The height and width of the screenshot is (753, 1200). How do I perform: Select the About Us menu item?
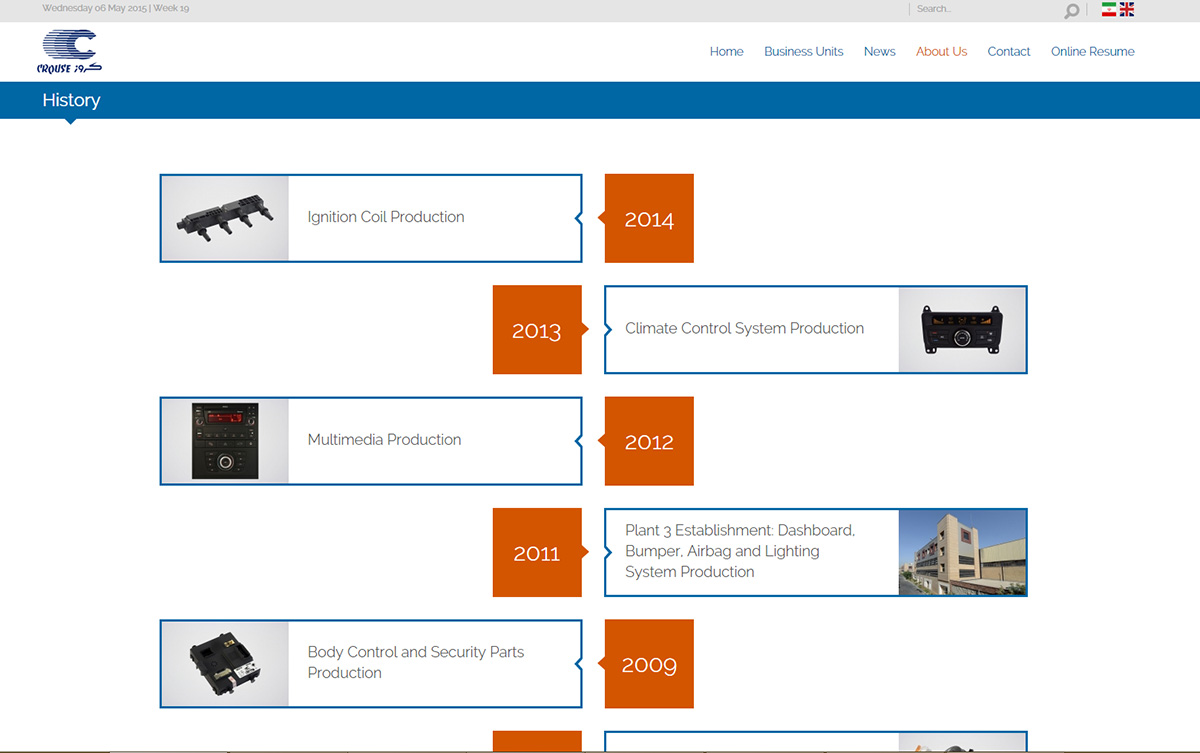pyautogui.click(x=942, y=52)
